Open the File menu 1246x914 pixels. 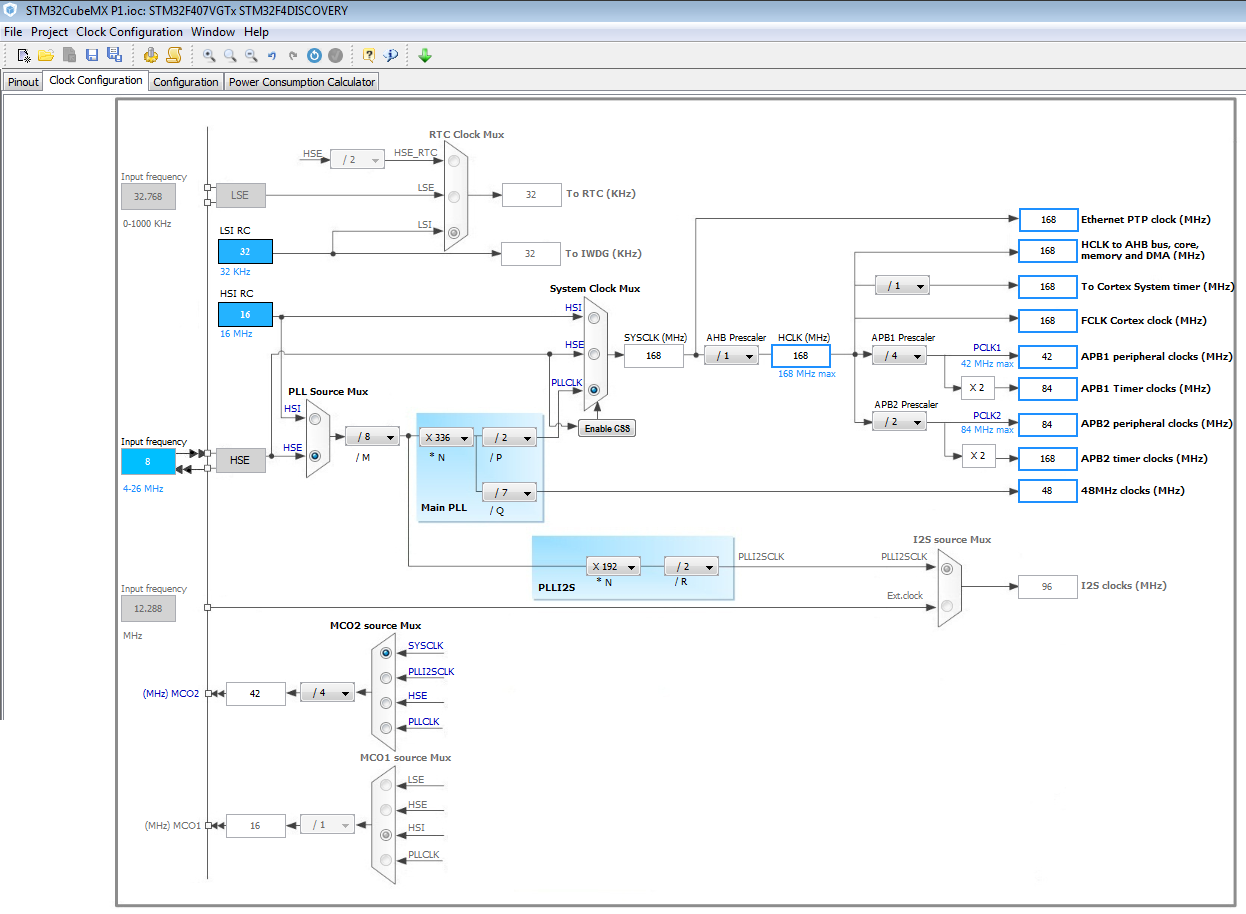tap(13, 32)
